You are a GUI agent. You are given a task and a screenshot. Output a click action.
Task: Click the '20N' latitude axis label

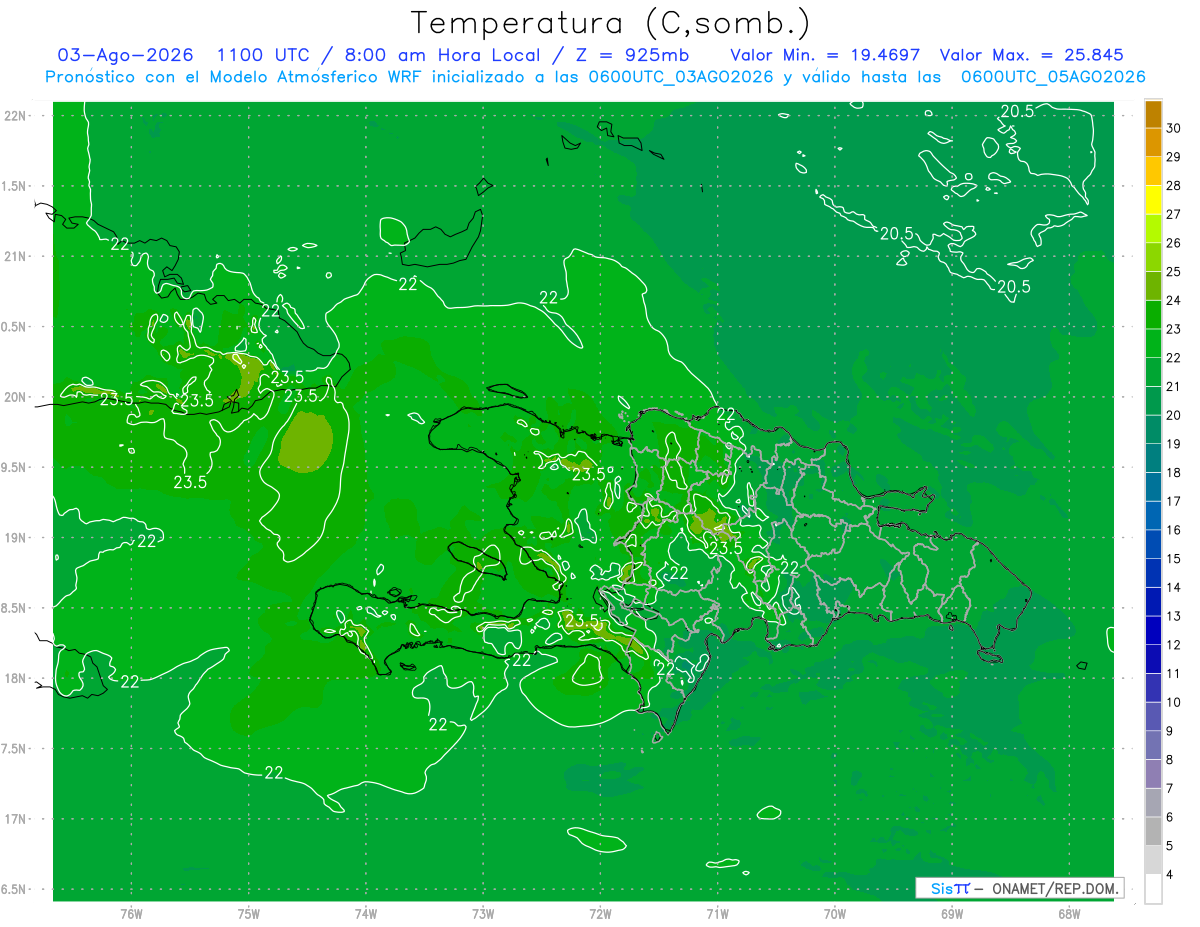coord(16,397)
